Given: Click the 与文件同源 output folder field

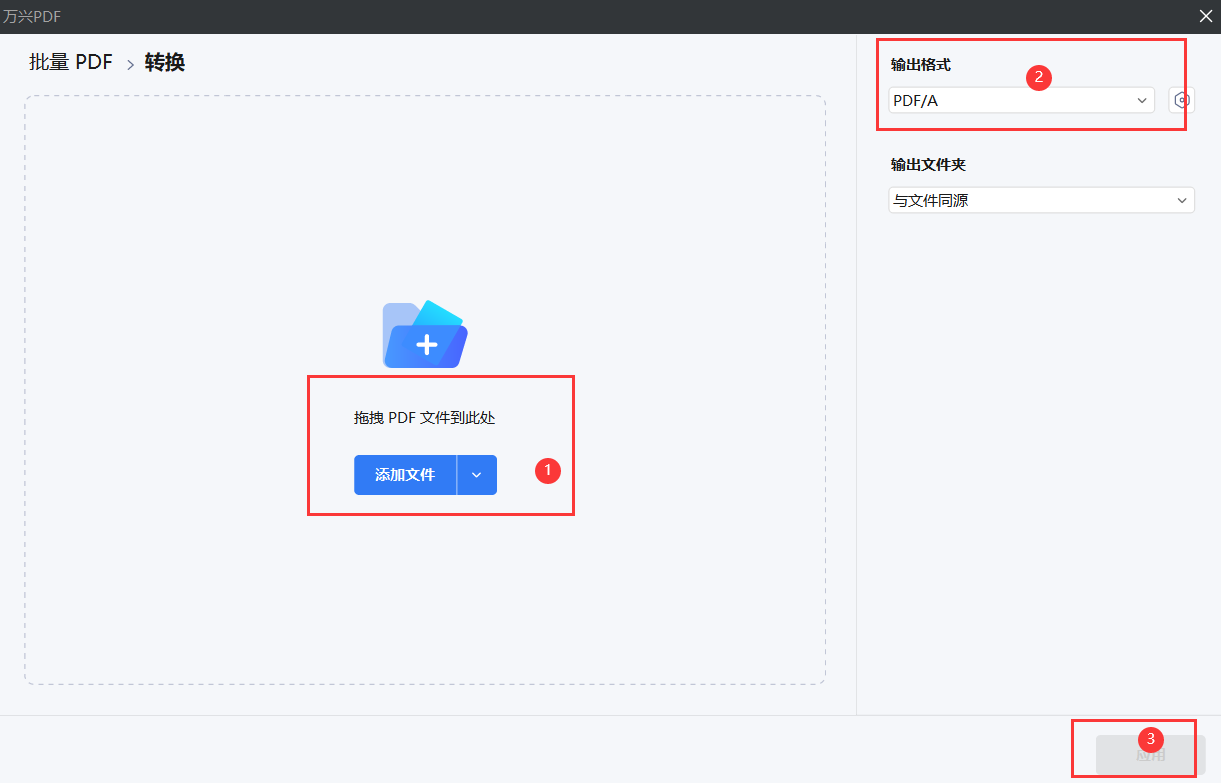Looking at the screenshot, I should tap(1040, 200).
